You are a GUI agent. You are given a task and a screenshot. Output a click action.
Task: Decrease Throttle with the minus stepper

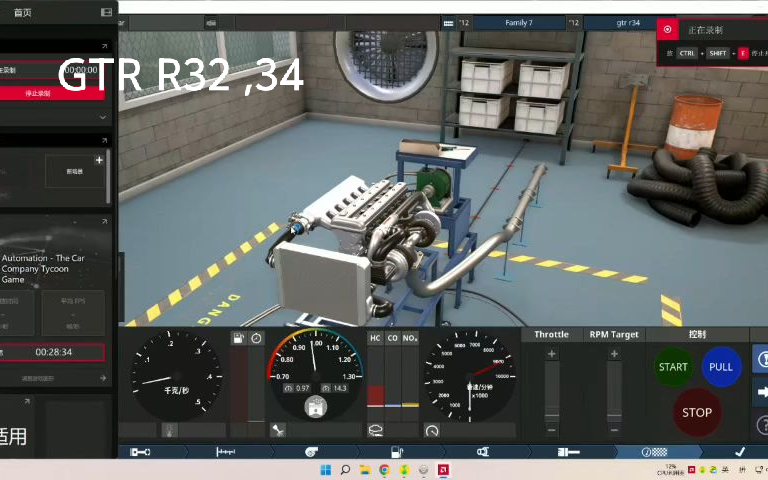552,430
